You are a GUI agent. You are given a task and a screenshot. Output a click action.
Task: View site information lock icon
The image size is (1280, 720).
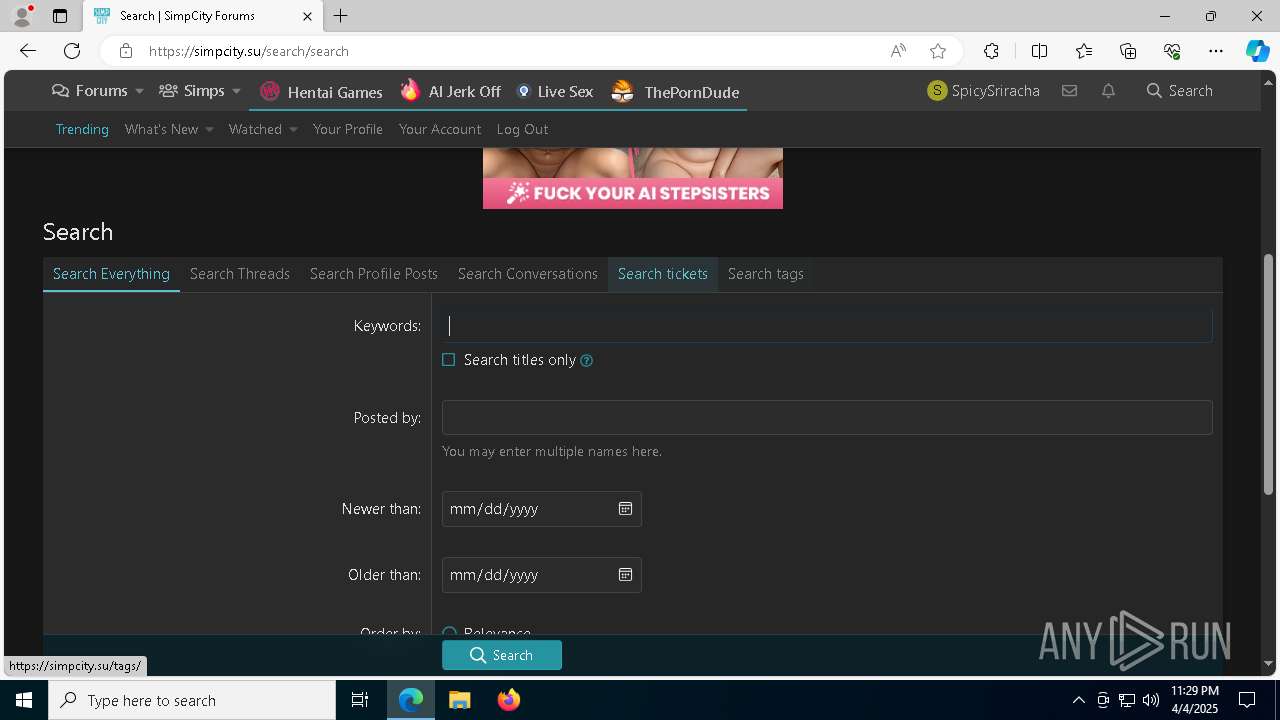click(x=125, y=51)
